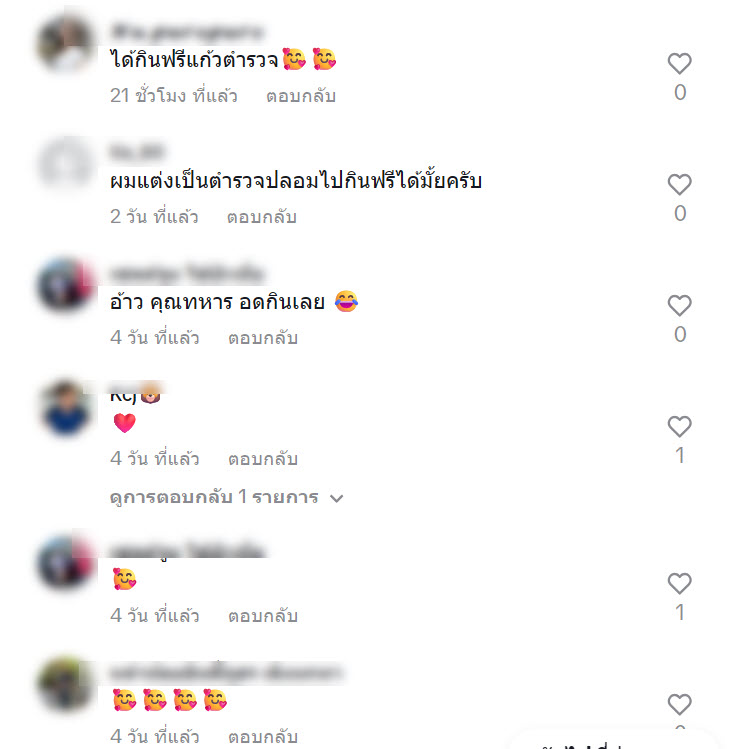Viewport: 741px width, 749px height.
Task: Like the comment about ตำรวจปลอม
Action: 679,184
